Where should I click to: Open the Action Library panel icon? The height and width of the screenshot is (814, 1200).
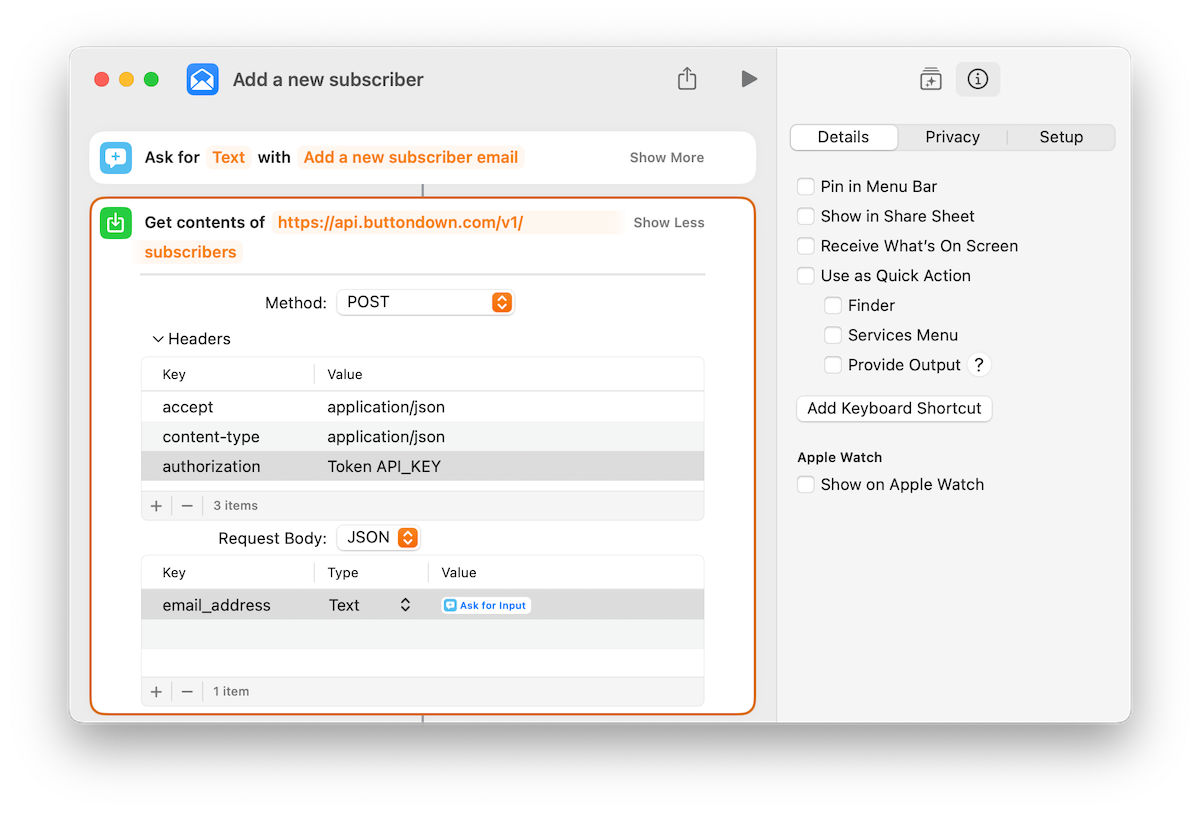(x=930, y=79)
